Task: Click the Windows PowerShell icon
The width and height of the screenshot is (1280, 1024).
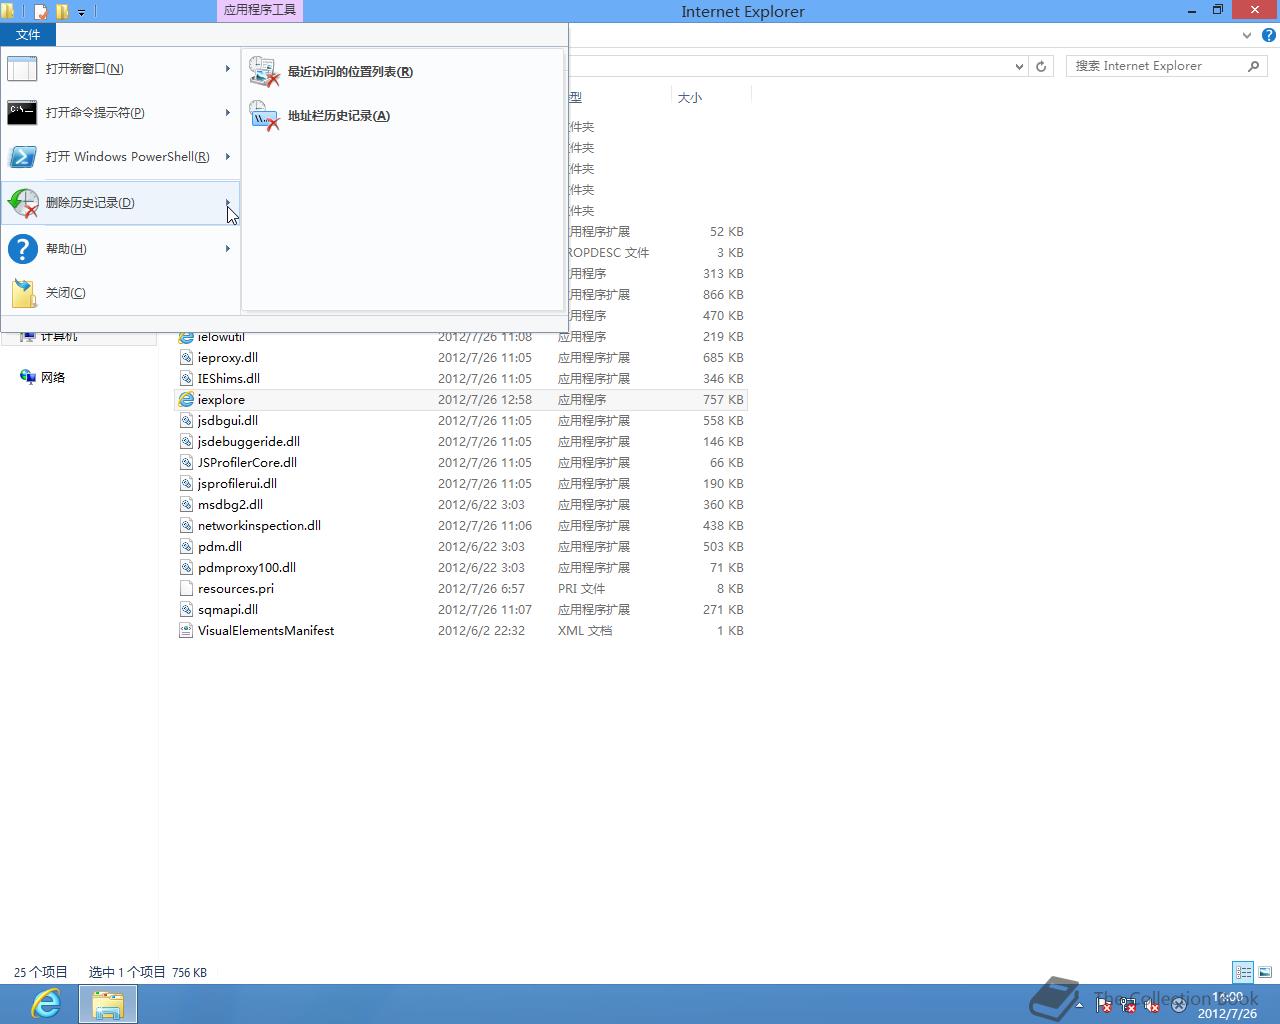Action: pos(22,157)
